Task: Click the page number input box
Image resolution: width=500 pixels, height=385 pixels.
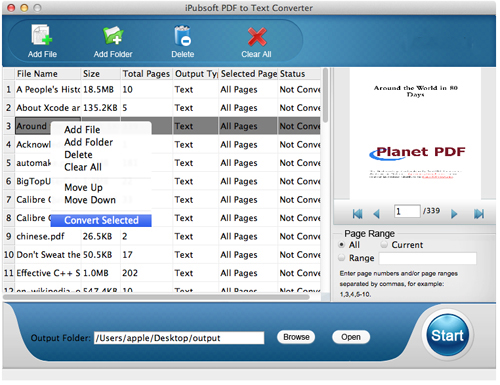Action: [x=407, y=211]
